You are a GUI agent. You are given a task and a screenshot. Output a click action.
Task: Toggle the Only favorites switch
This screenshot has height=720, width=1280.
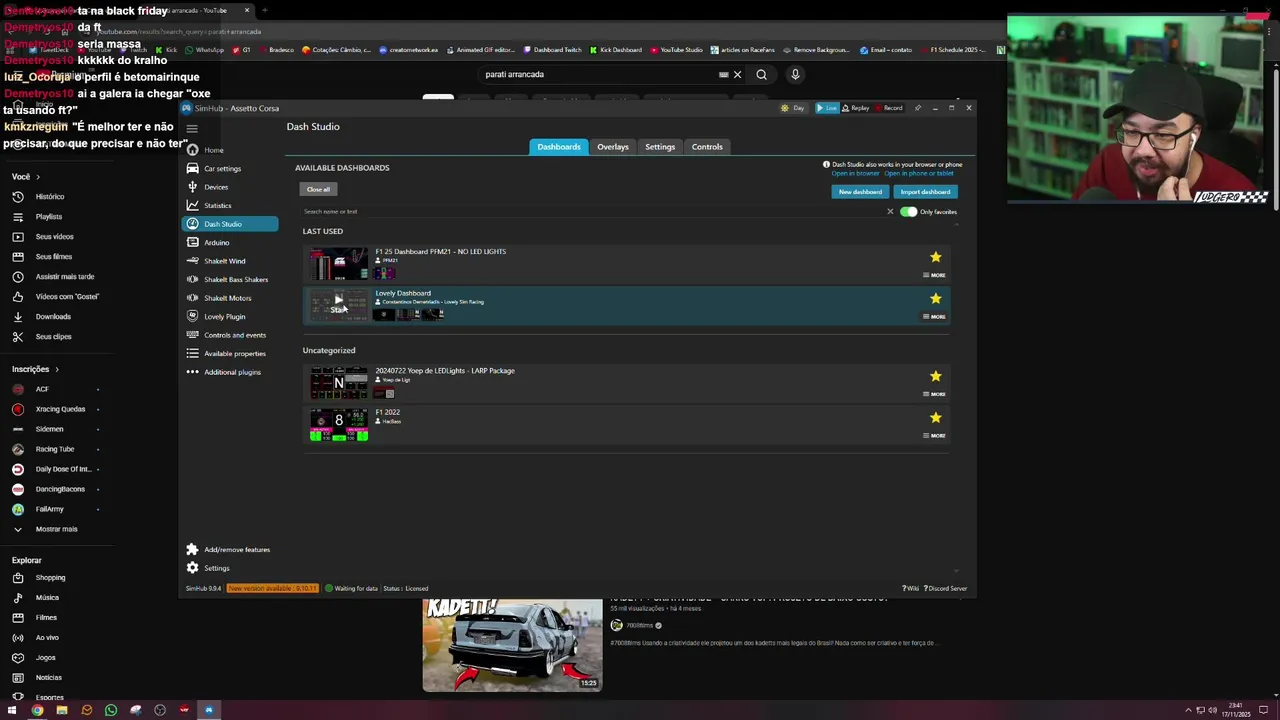coord(908,212)
